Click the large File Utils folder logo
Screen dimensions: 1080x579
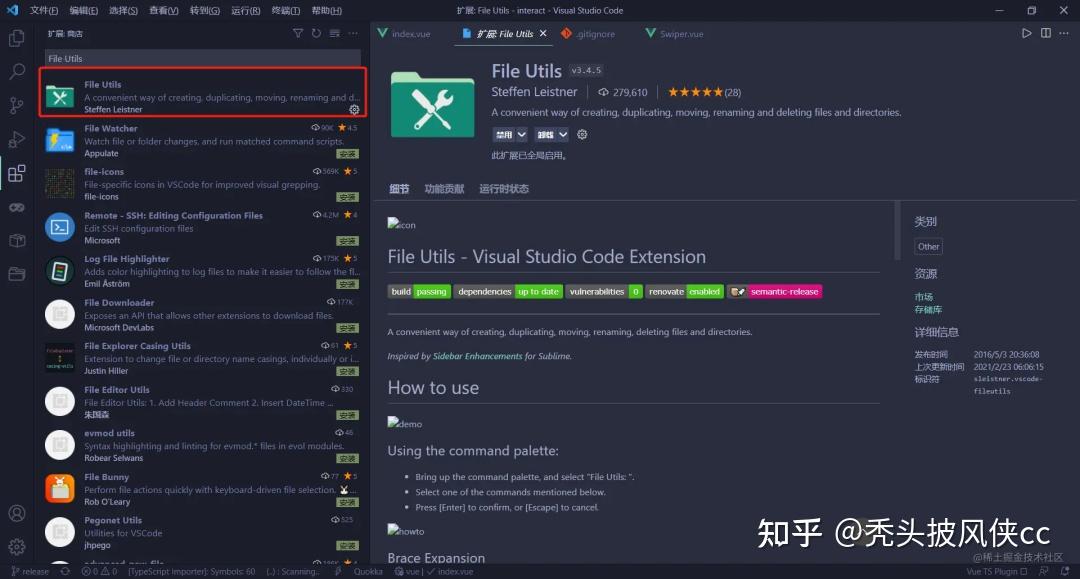(x=433, y=105)
